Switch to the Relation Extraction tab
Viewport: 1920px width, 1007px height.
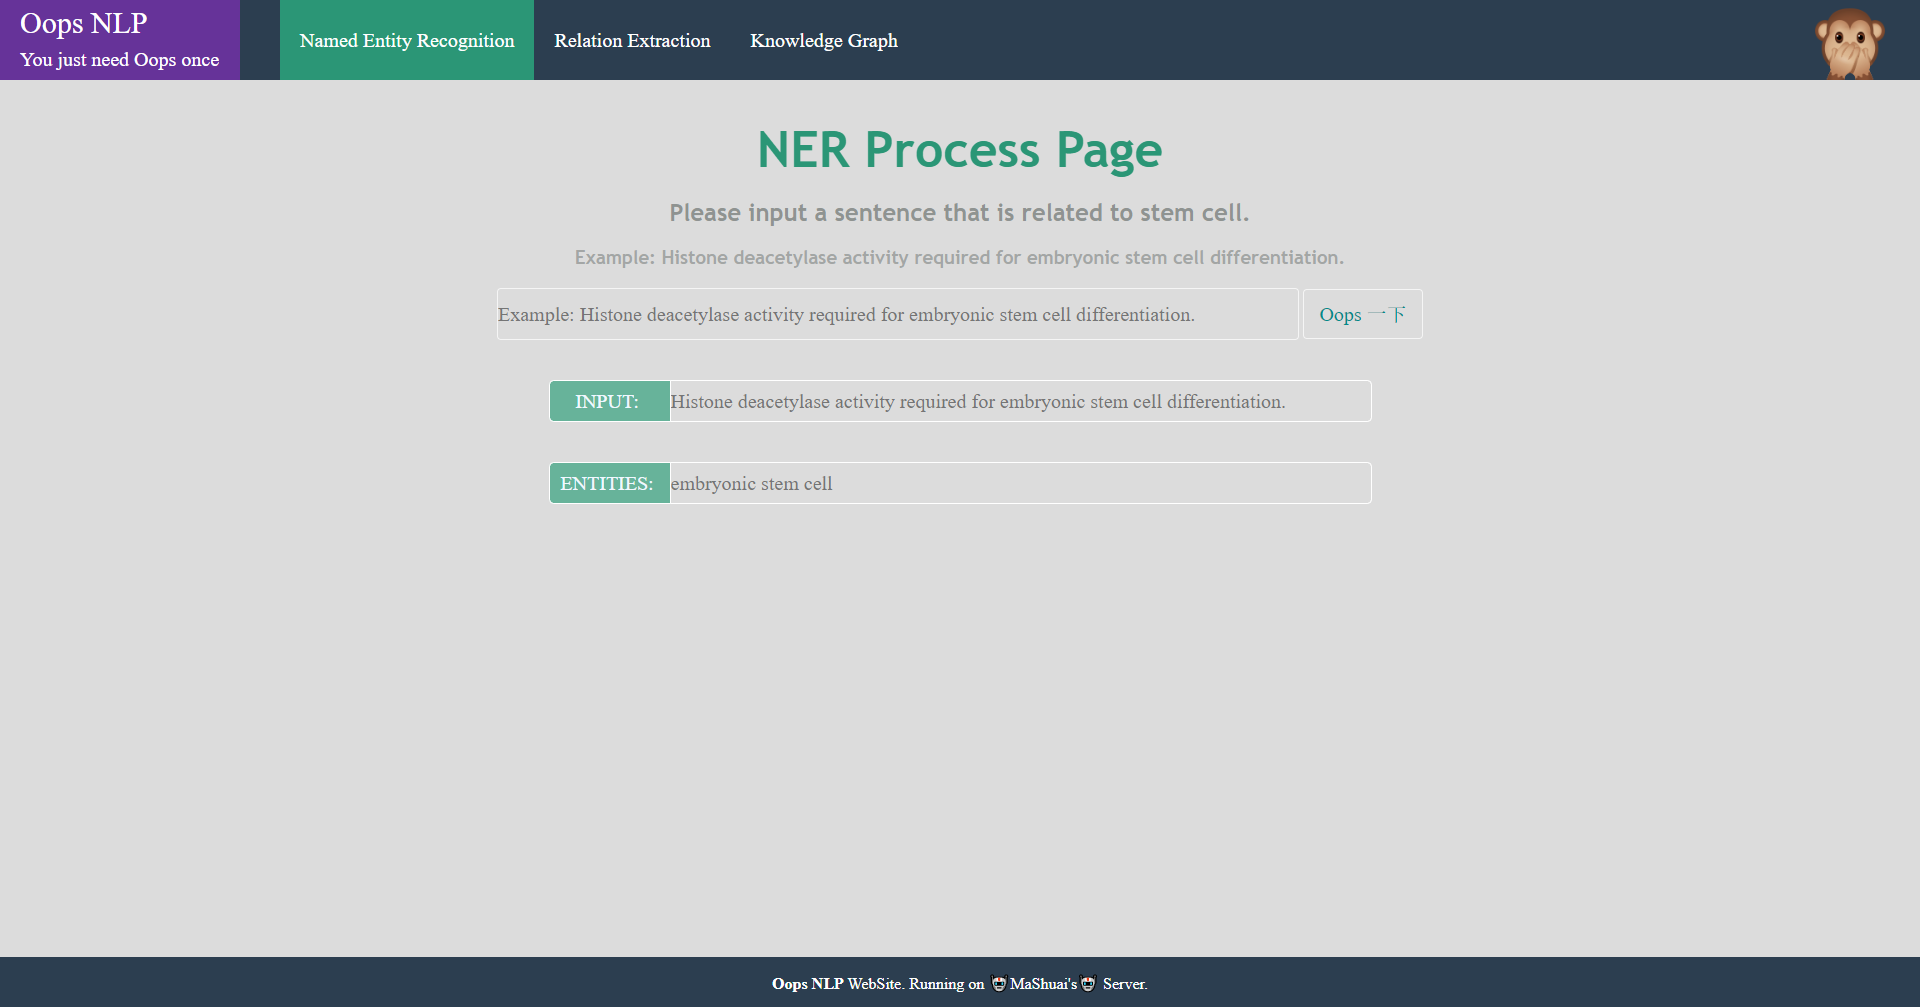coord(632,40)
